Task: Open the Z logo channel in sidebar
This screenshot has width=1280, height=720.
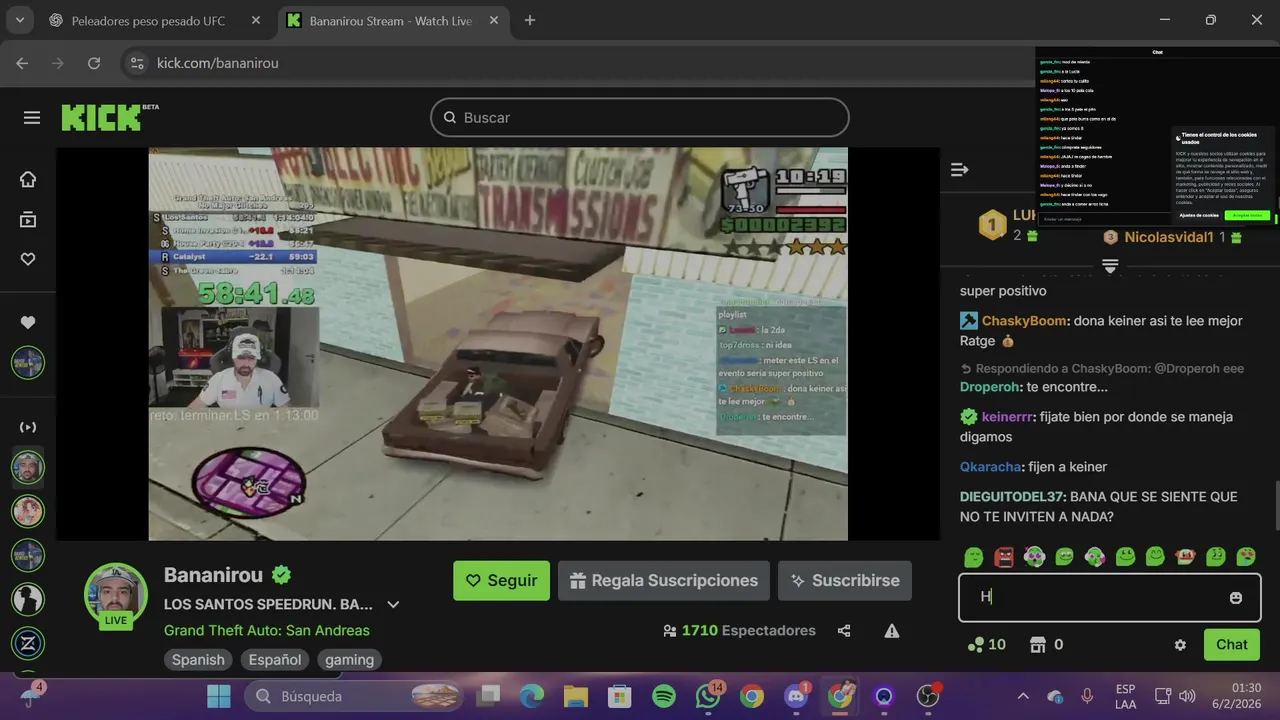Action: pyautogui.click(x=28, y=642)
